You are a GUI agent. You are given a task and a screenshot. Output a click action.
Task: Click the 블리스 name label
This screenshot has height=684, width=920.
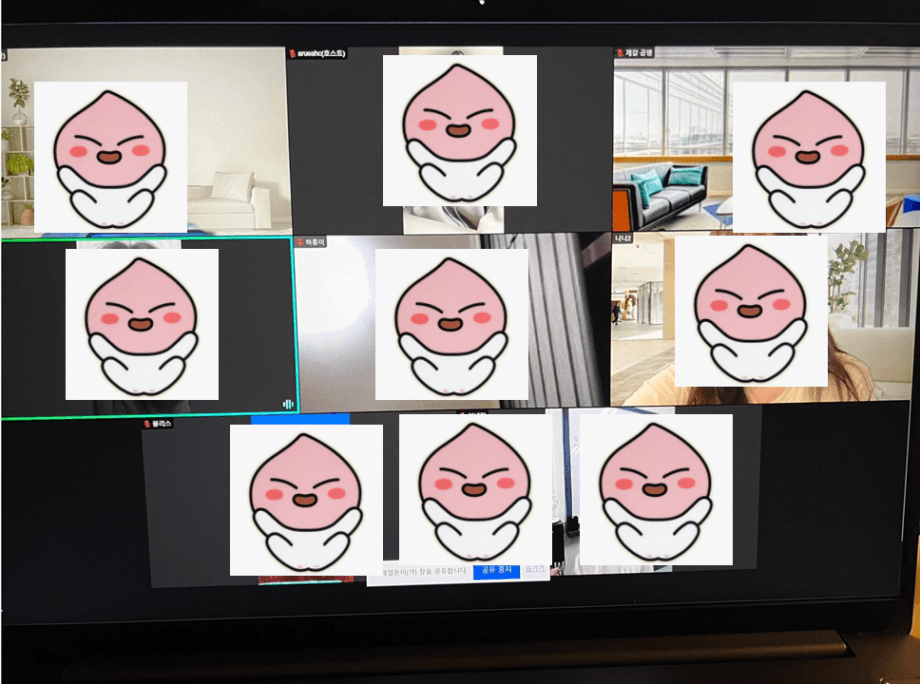(x=161, y=424)
